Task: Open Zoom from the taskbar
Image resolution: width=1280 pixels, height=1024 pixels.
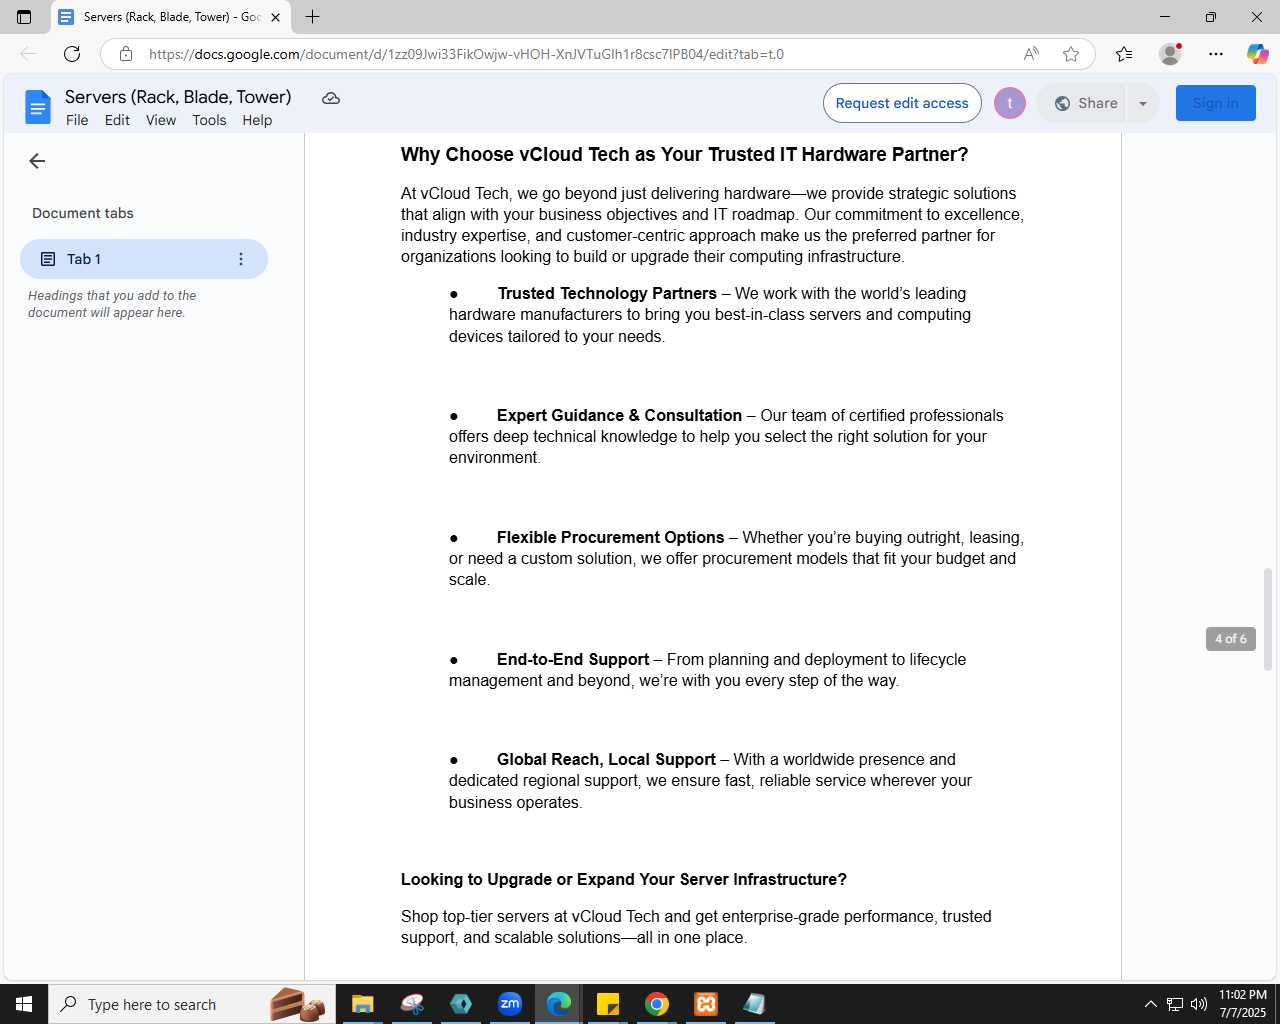Action: click(510, 1004)
